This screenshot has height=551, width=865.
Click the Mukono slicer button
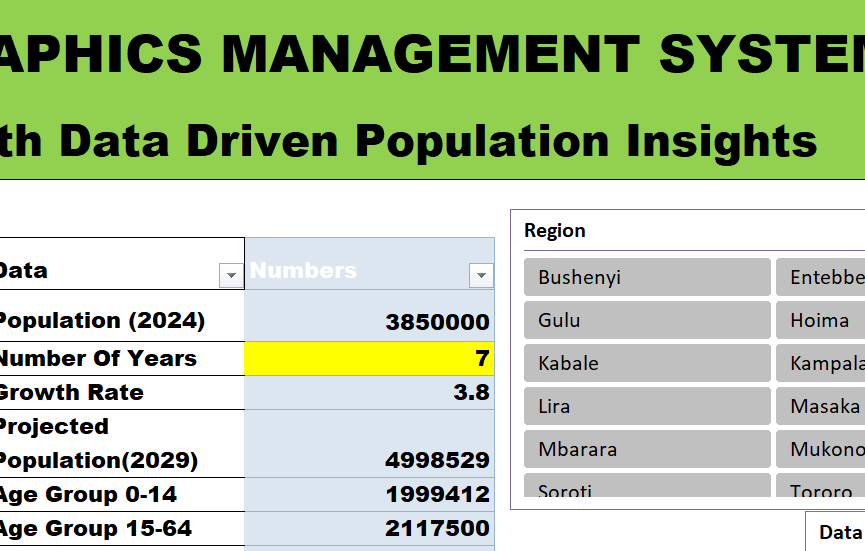point(820,449)
